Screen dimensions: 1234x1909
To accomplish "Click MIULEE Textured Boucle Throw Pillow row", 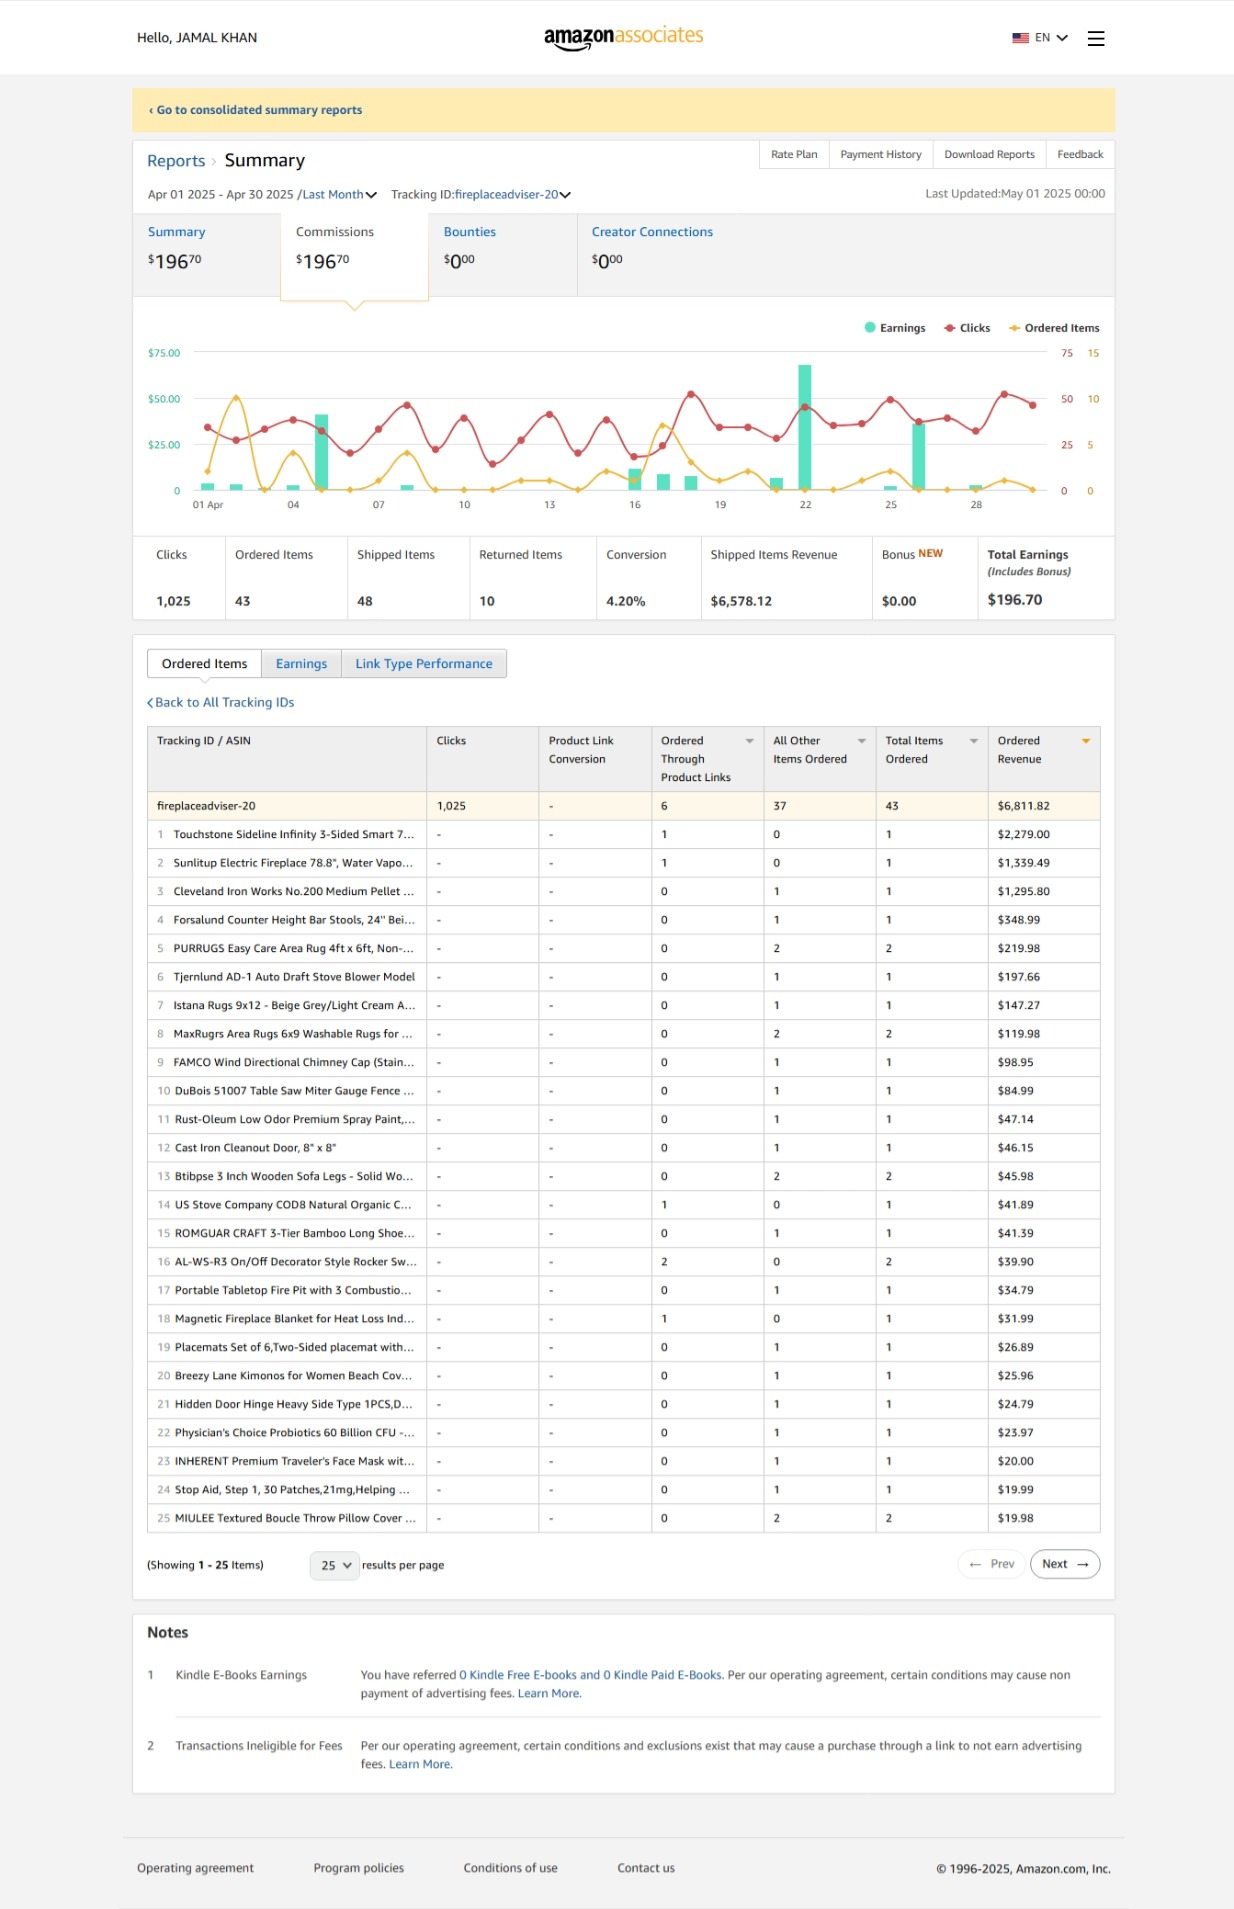I will [x=623, y=1519].
